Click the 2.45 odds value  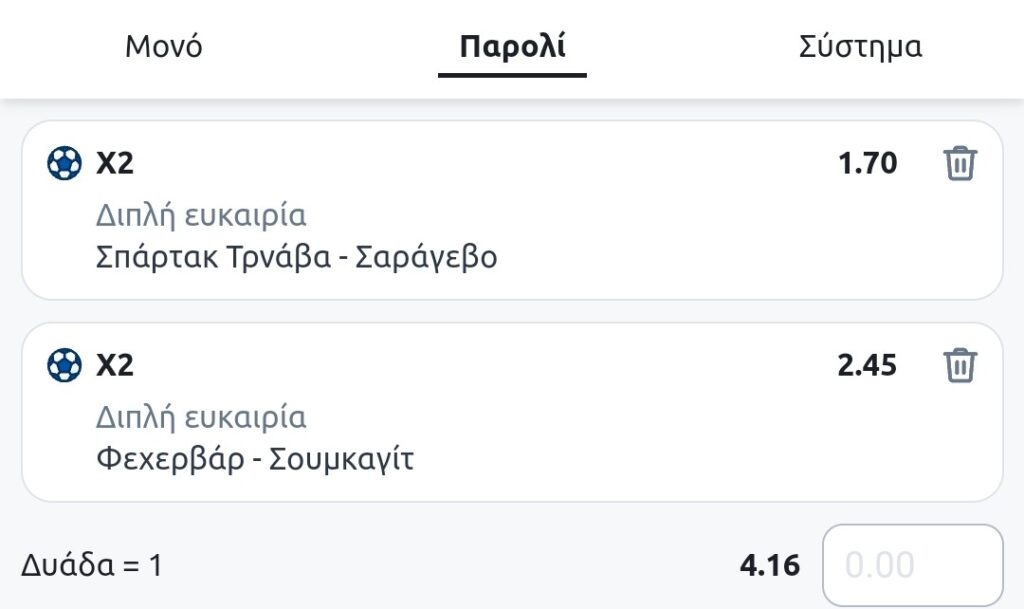click(867, 365)
